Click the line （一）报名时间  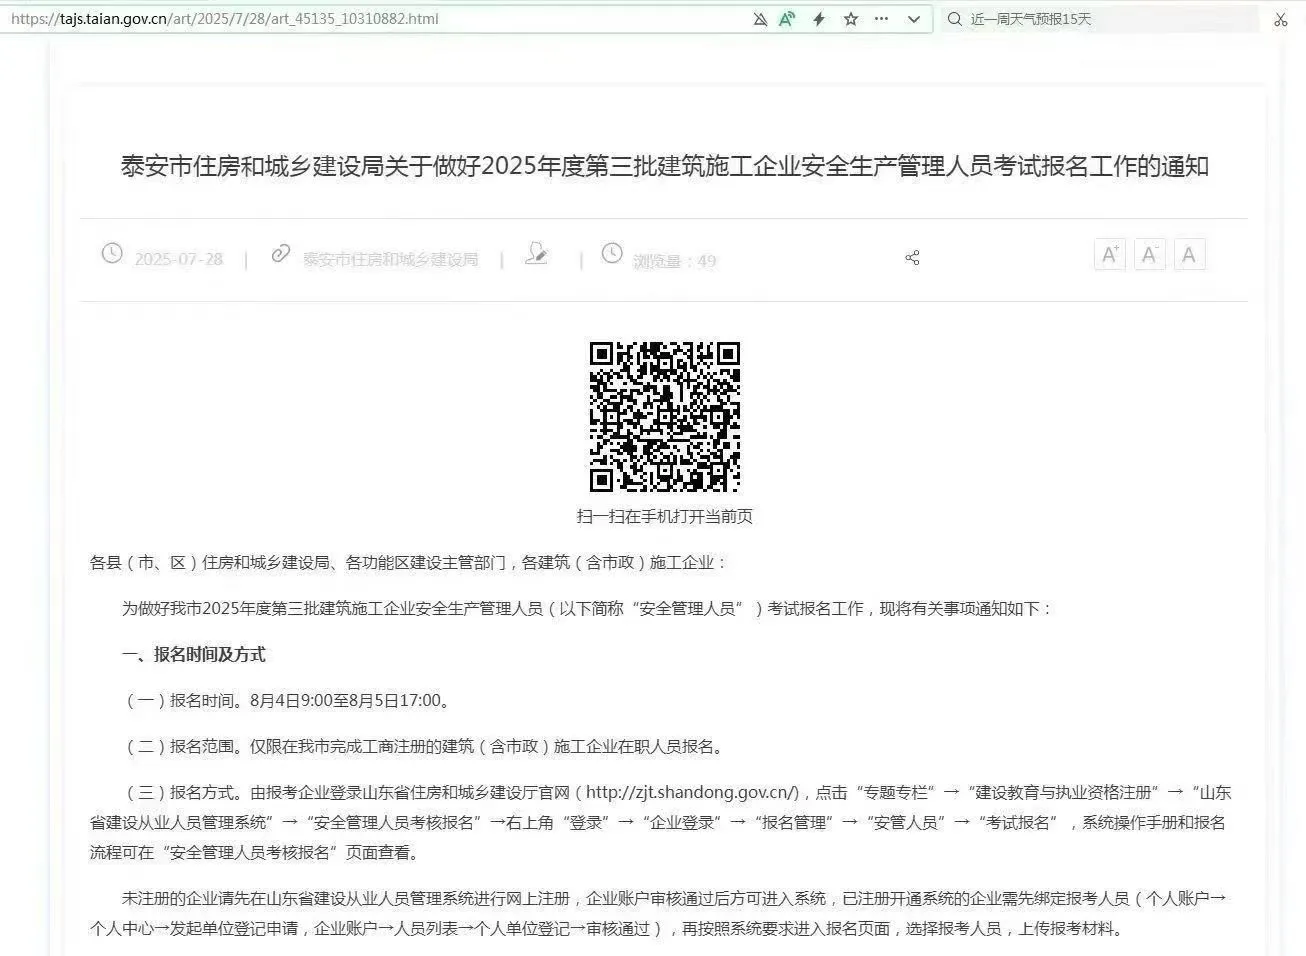coord(289,701)
